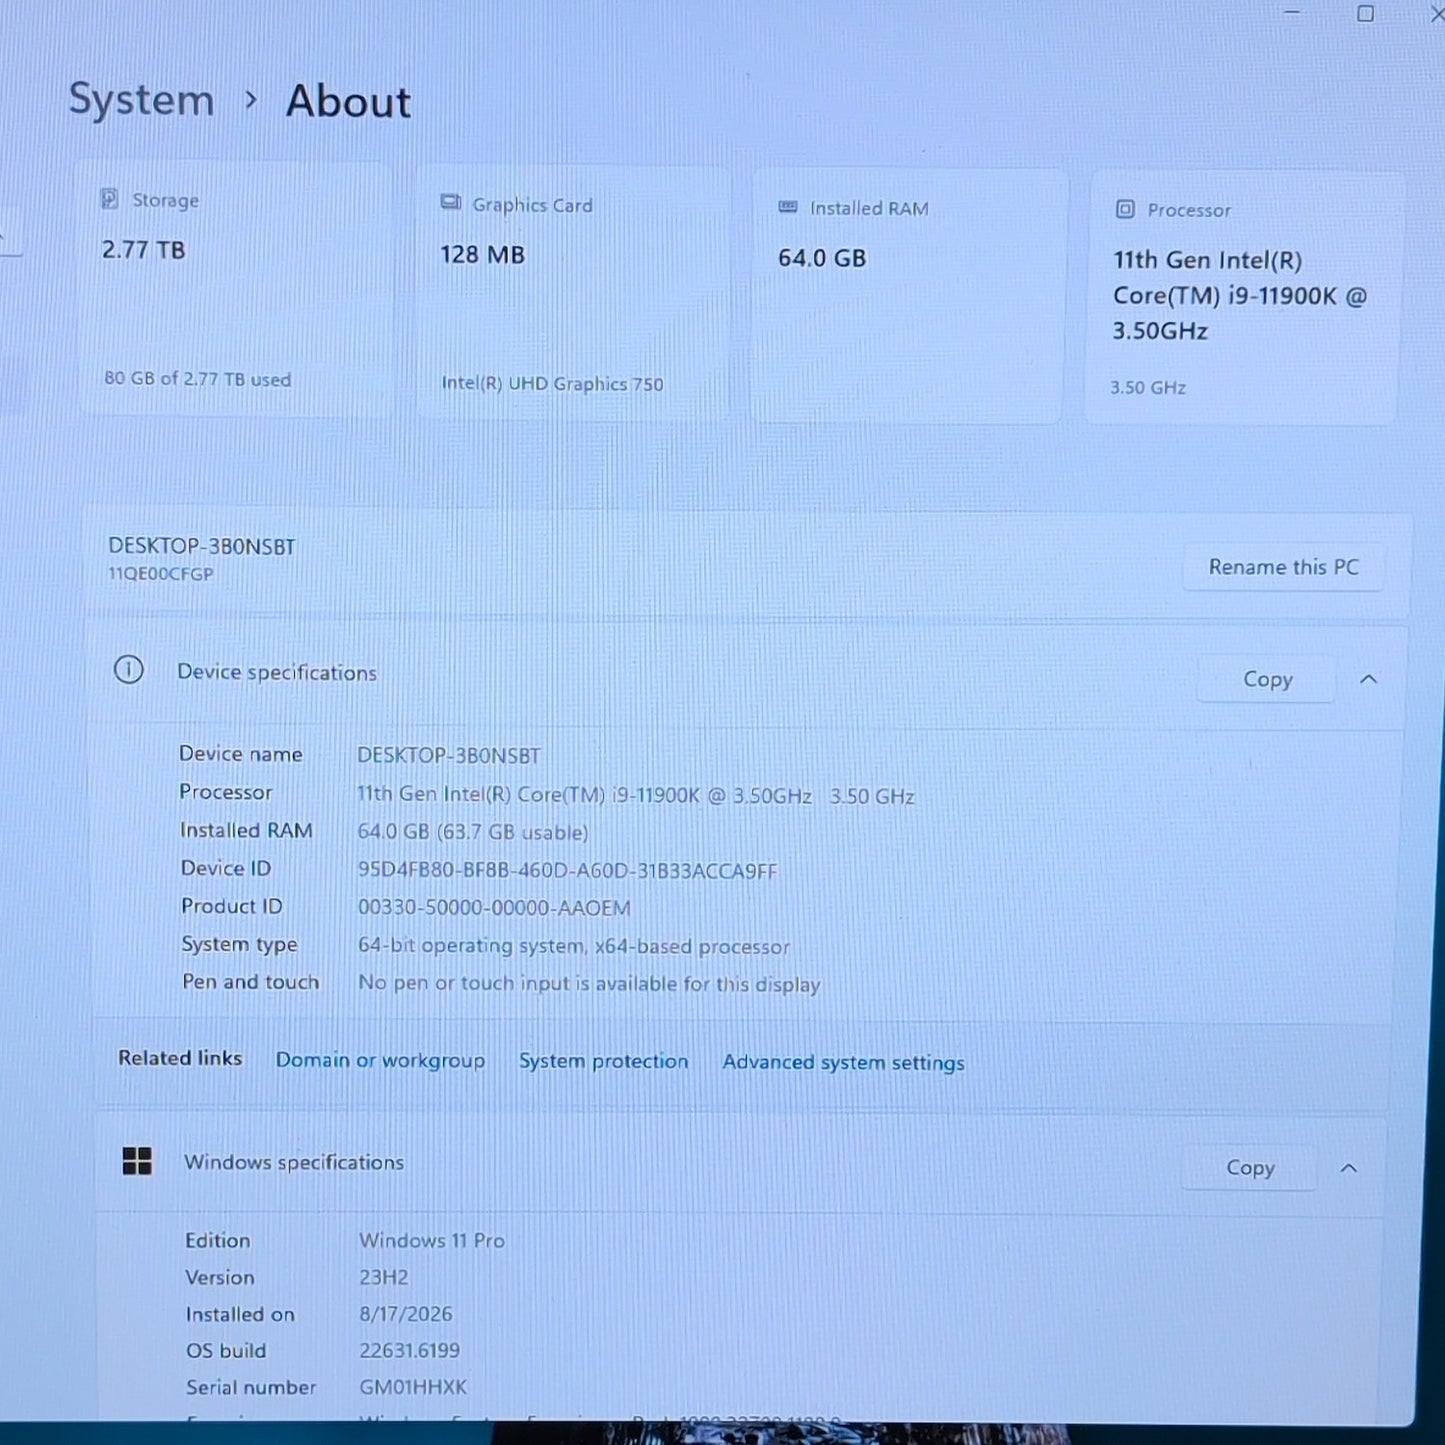Click the Device specifications heading
The height and width of the screenshot is (1445, 1445).
click(x=277, y=672)
